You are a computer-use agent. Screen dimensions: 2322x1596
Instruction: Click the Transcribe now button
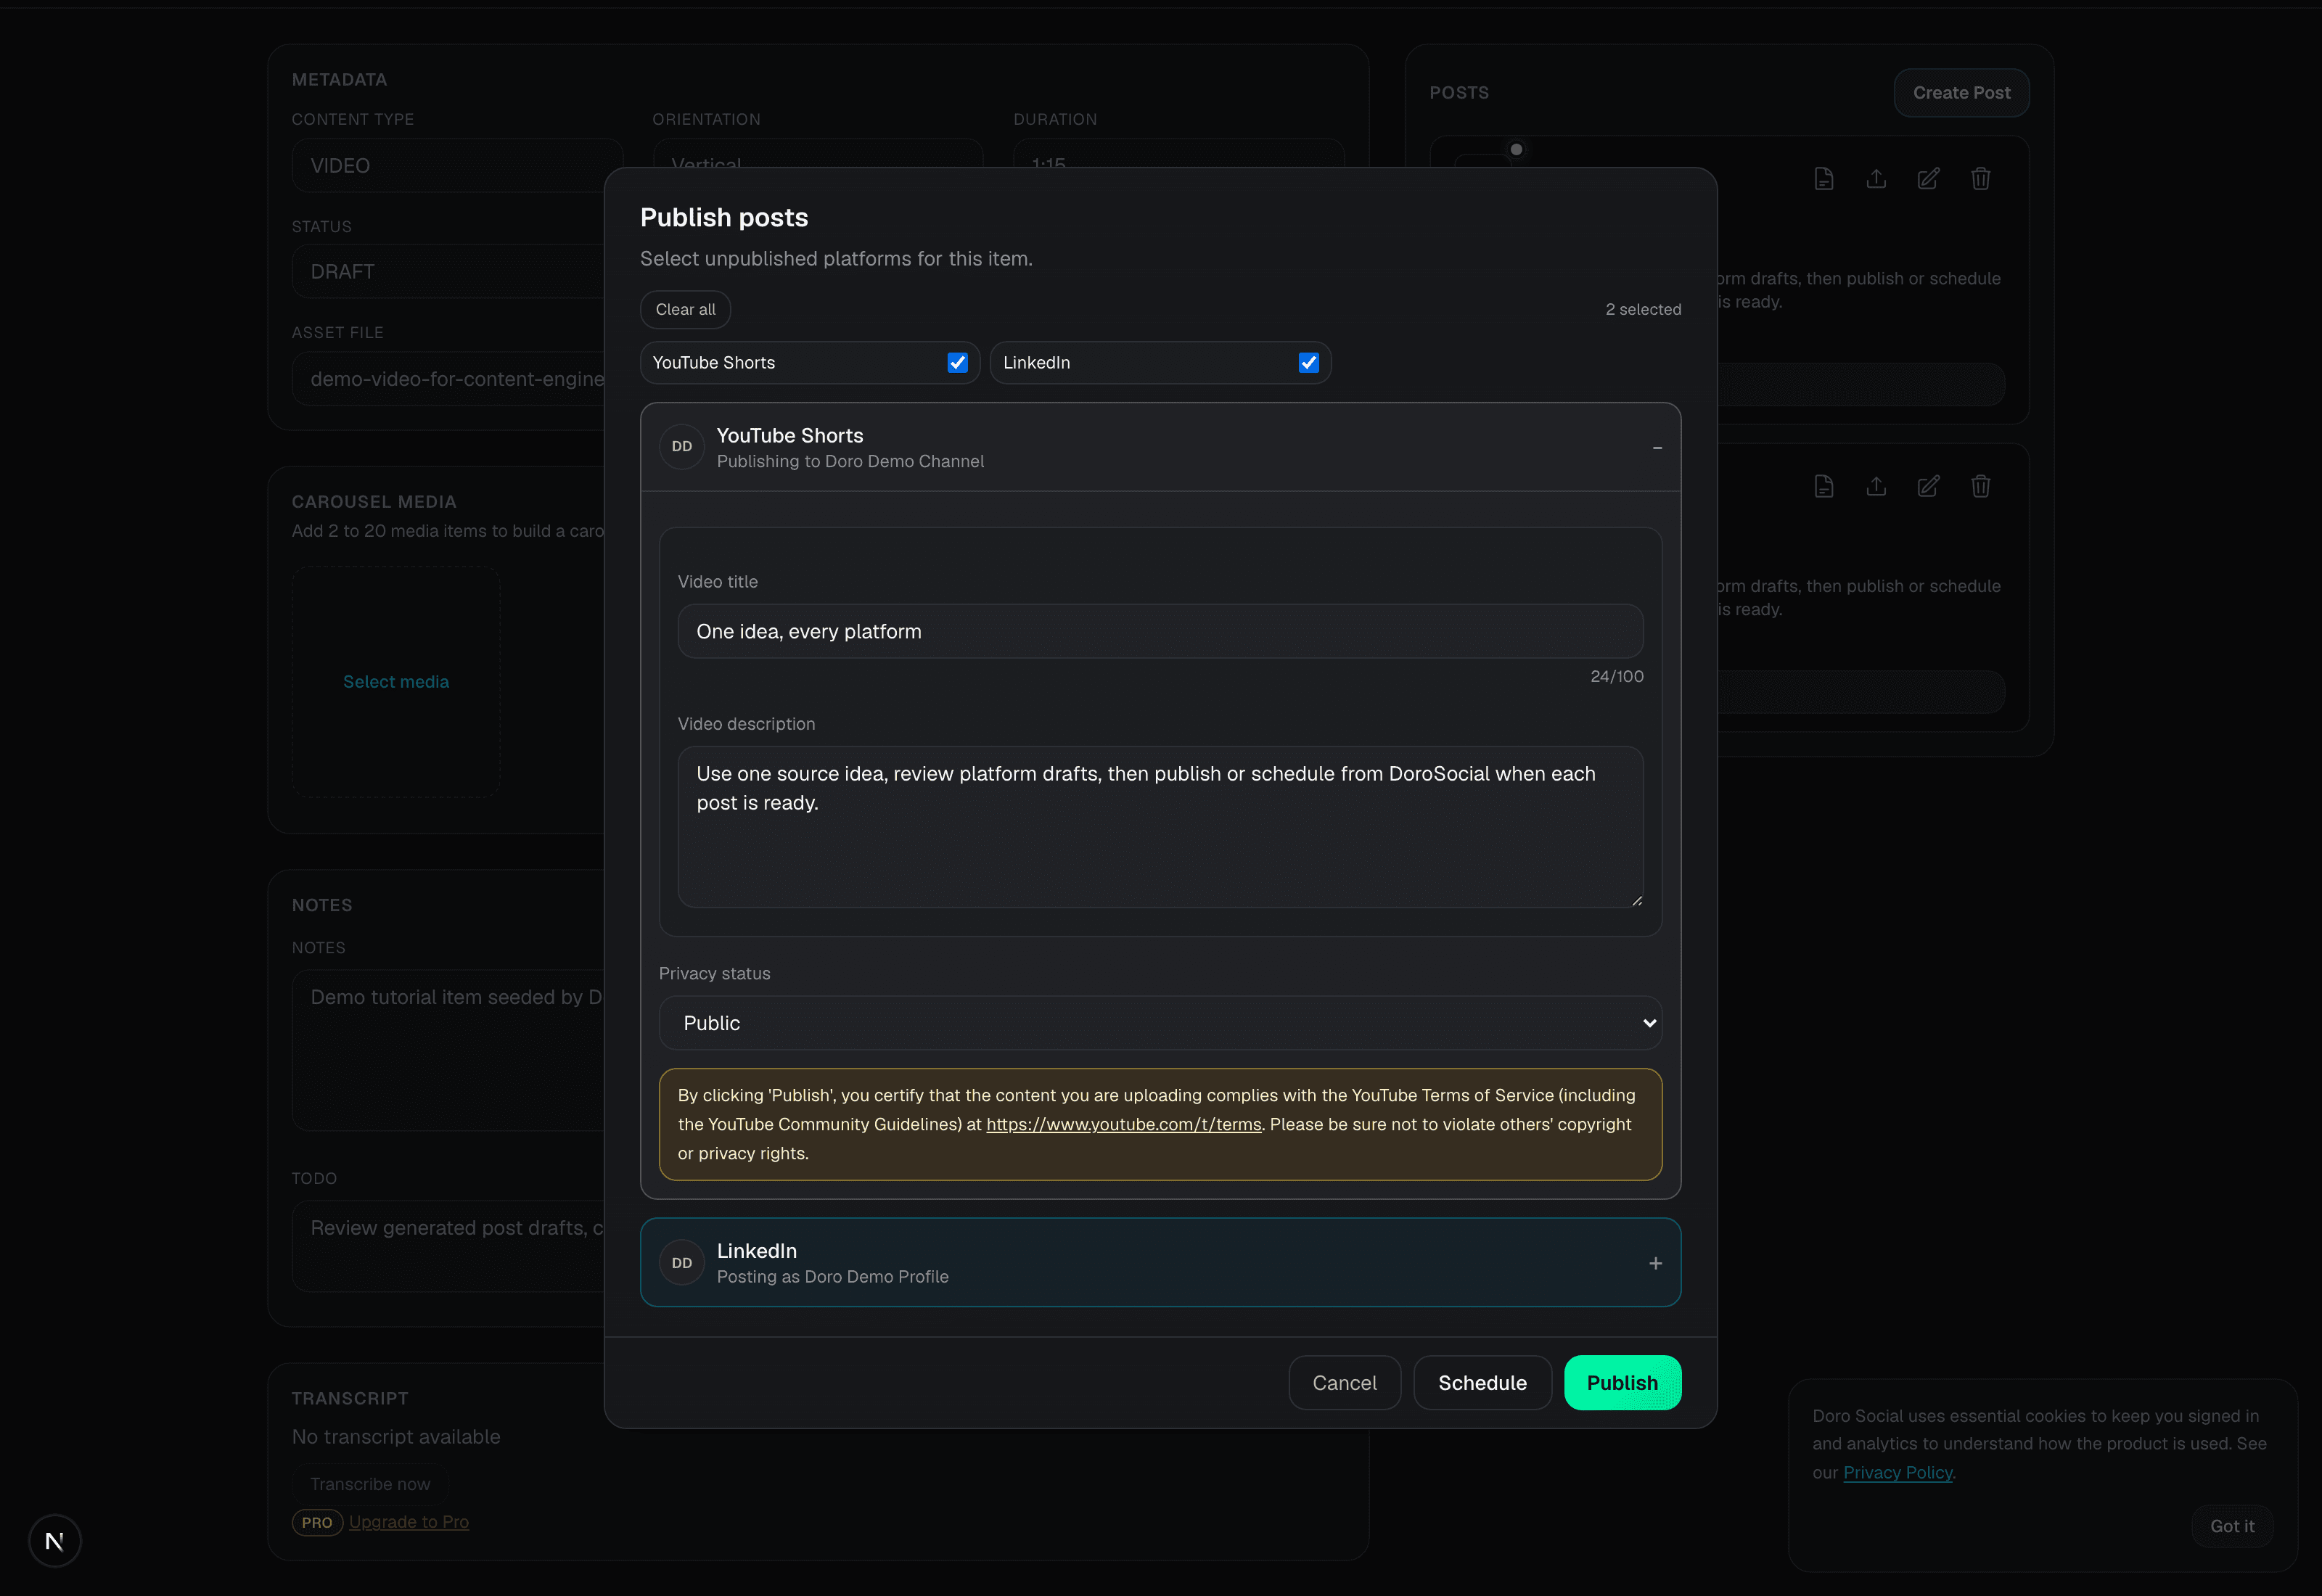[370, 1484]
